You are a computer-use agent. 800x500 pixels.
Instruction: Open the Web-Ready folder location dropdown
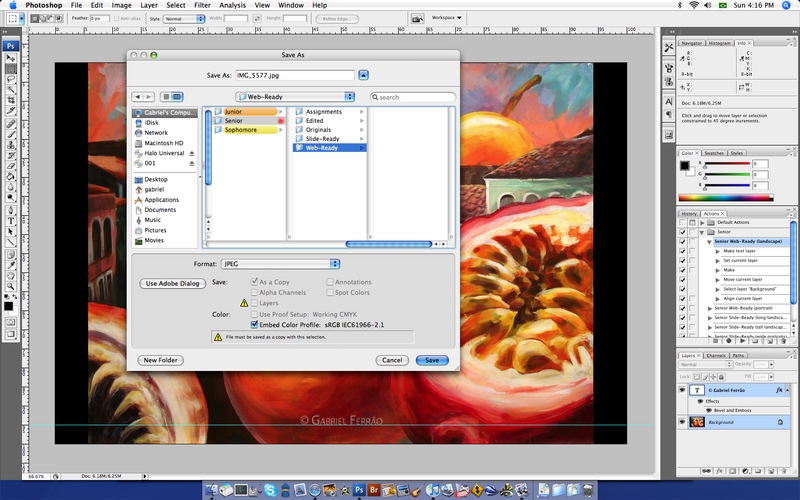(293, 97)
